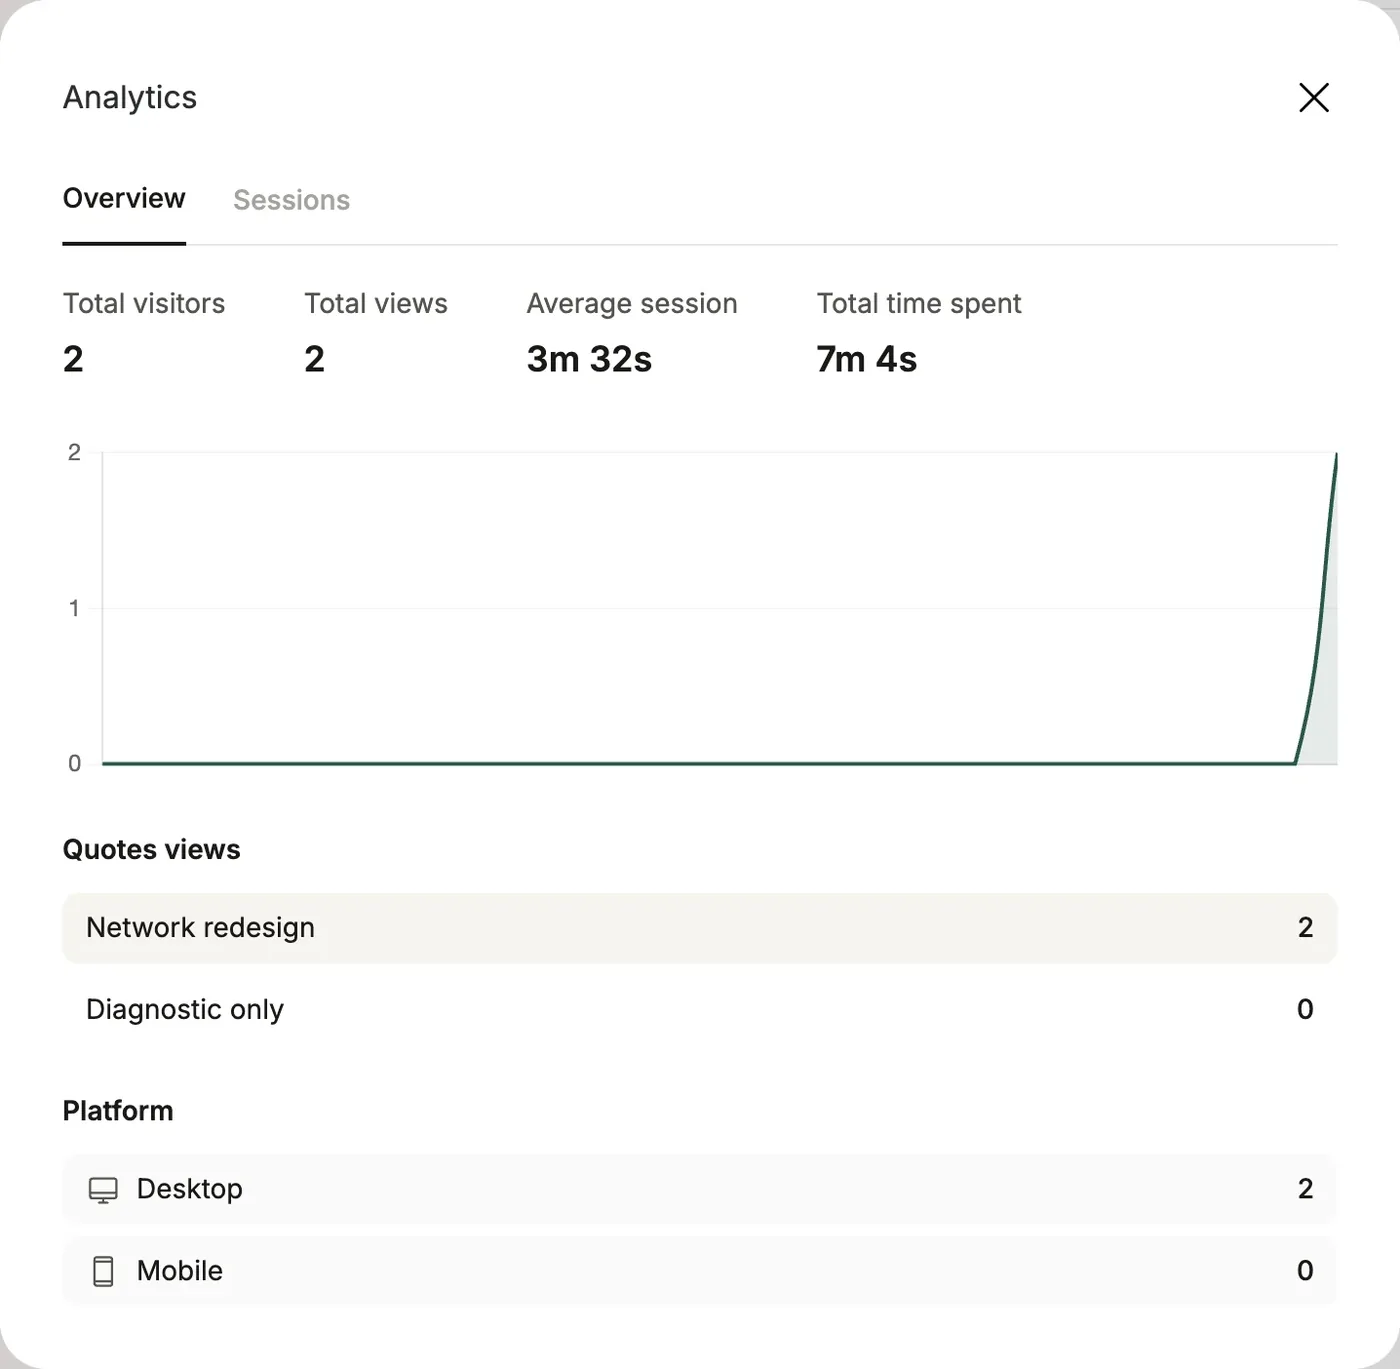Click the Total visitors value 2
Screen dimensions: 1400x1369
(73, 359)
